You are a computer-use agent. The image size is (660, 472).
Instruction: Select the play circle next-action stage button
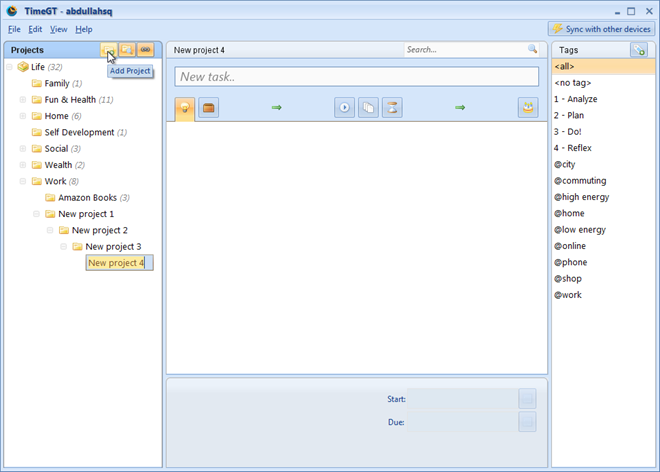[x=344, y=108]
